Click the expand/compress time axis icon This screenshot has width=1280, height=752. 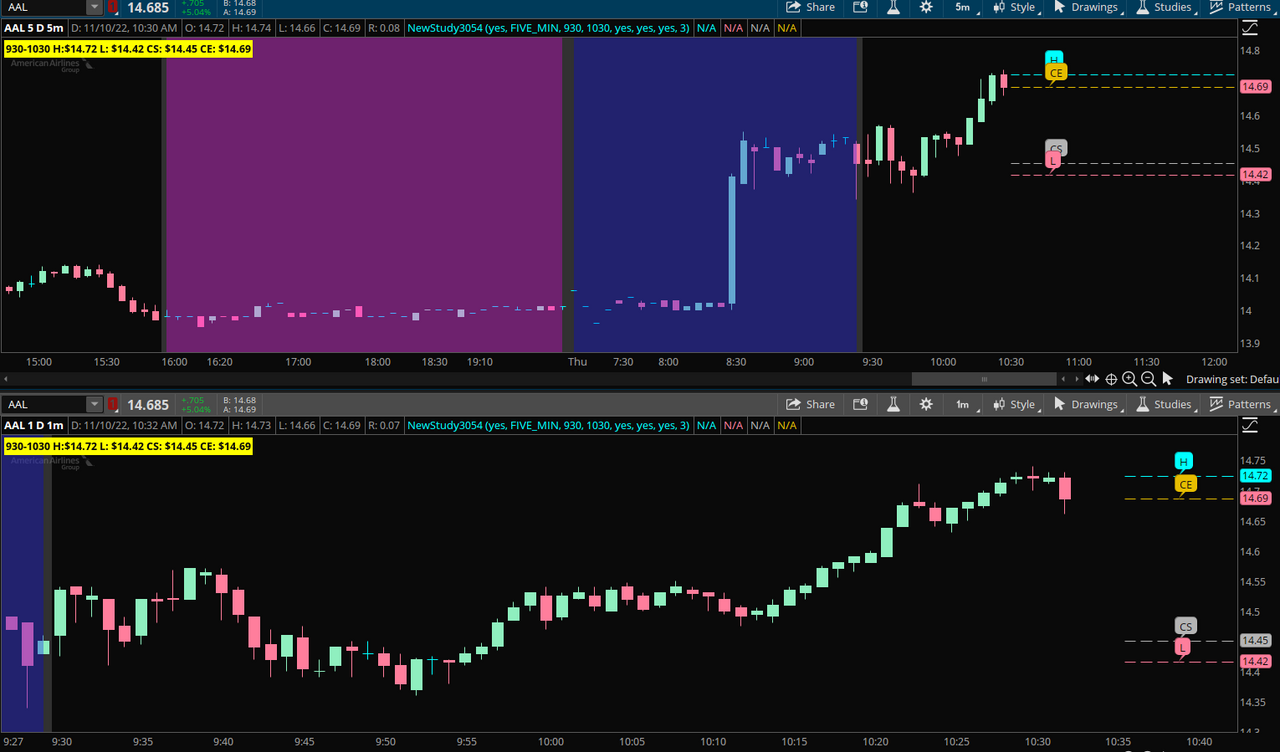click(x=1091, y=379)
